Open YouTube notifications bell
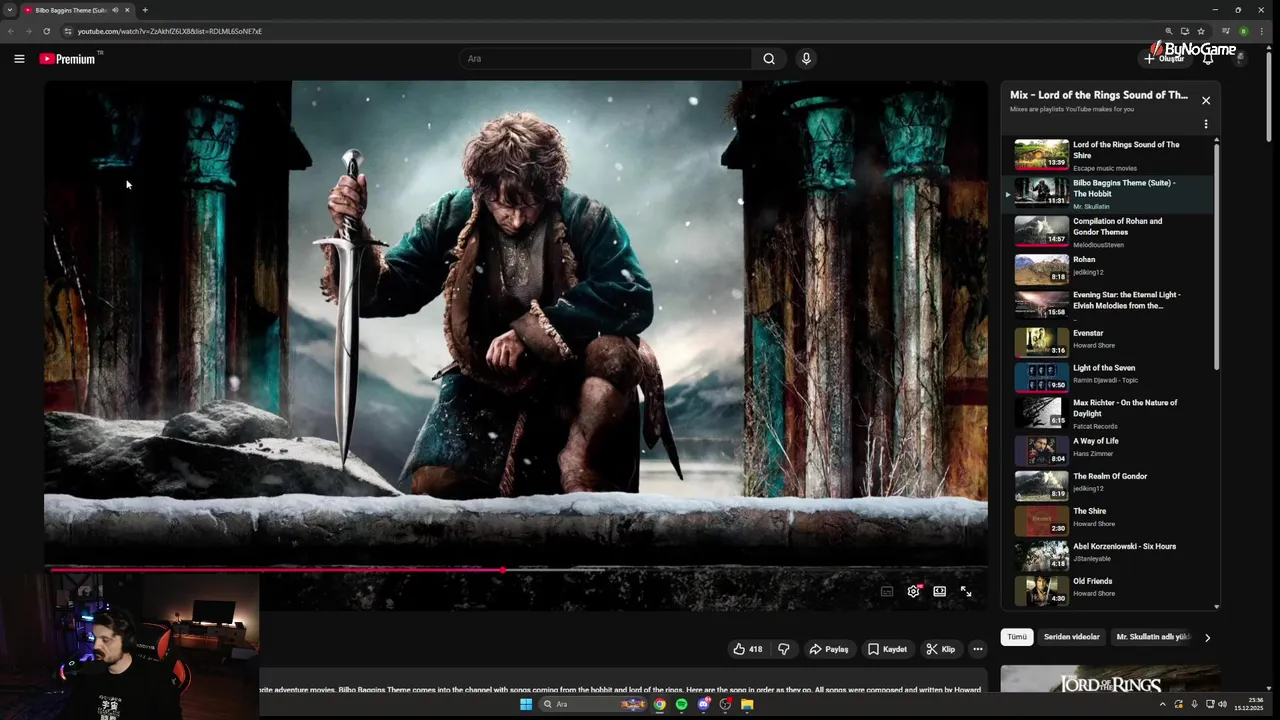This screenshot has width=1280, height=720. coord(1208,59)
